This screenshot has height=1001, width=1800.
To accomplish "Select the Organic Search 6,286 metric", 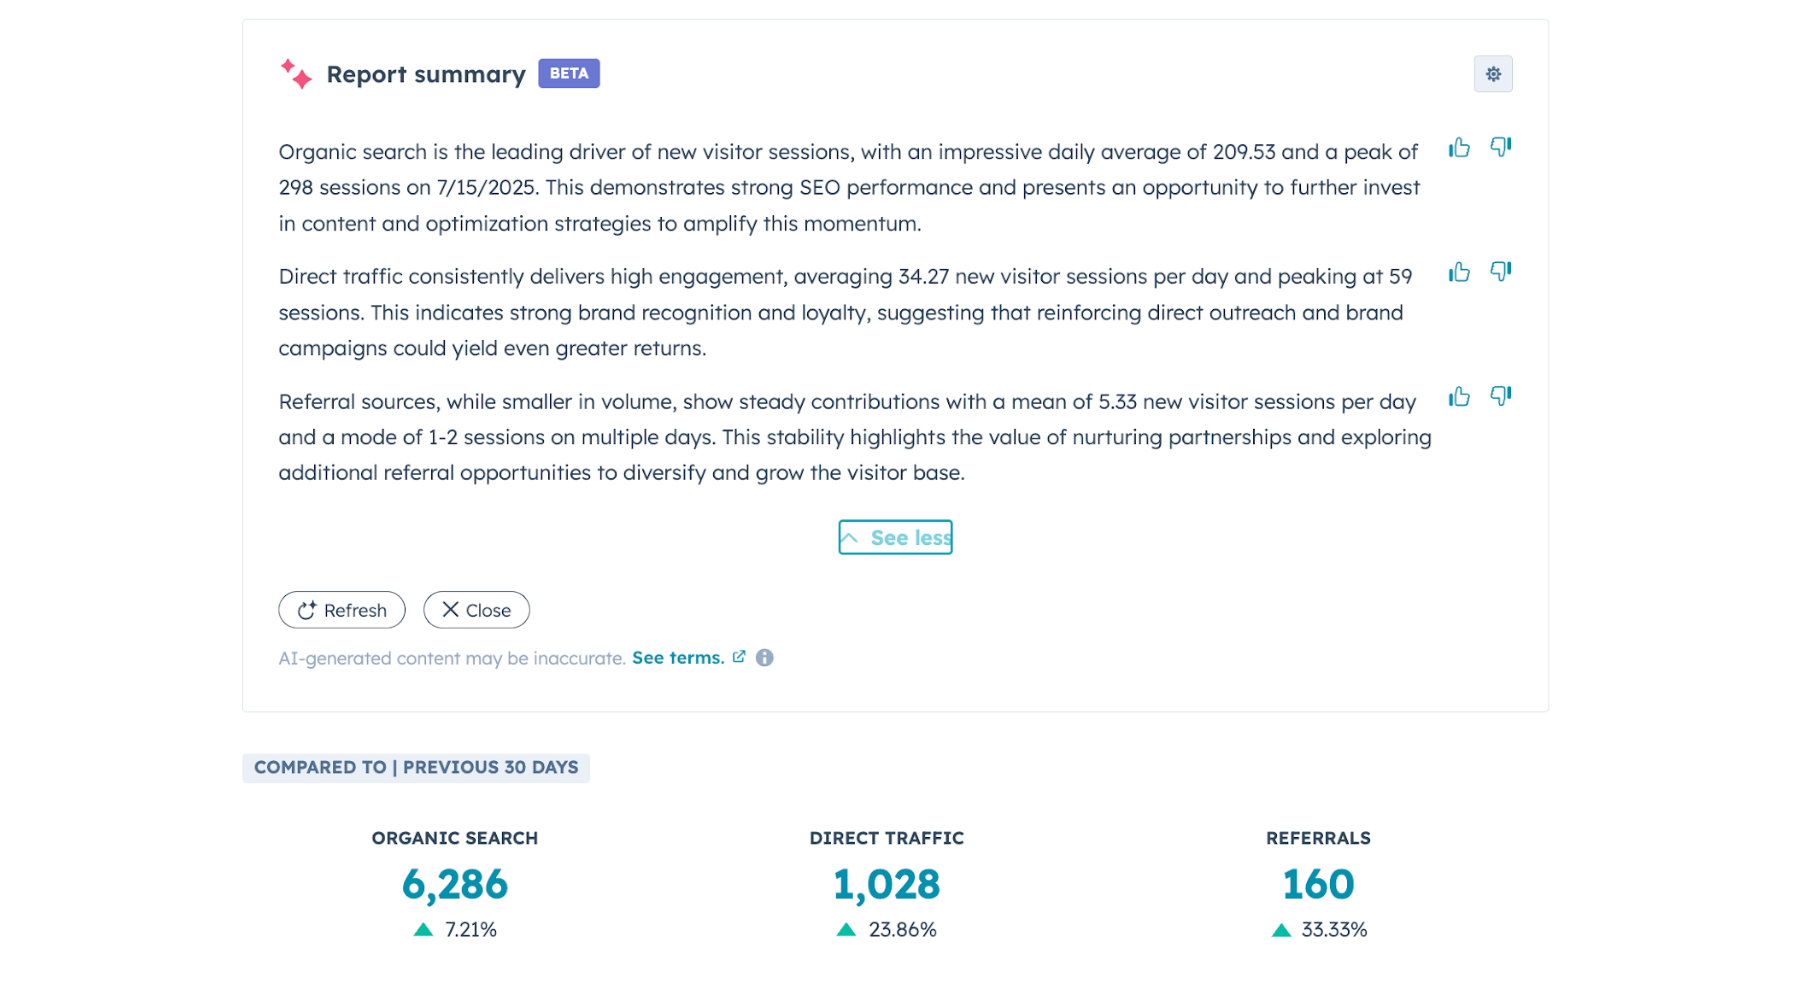I will coord(455,884).
